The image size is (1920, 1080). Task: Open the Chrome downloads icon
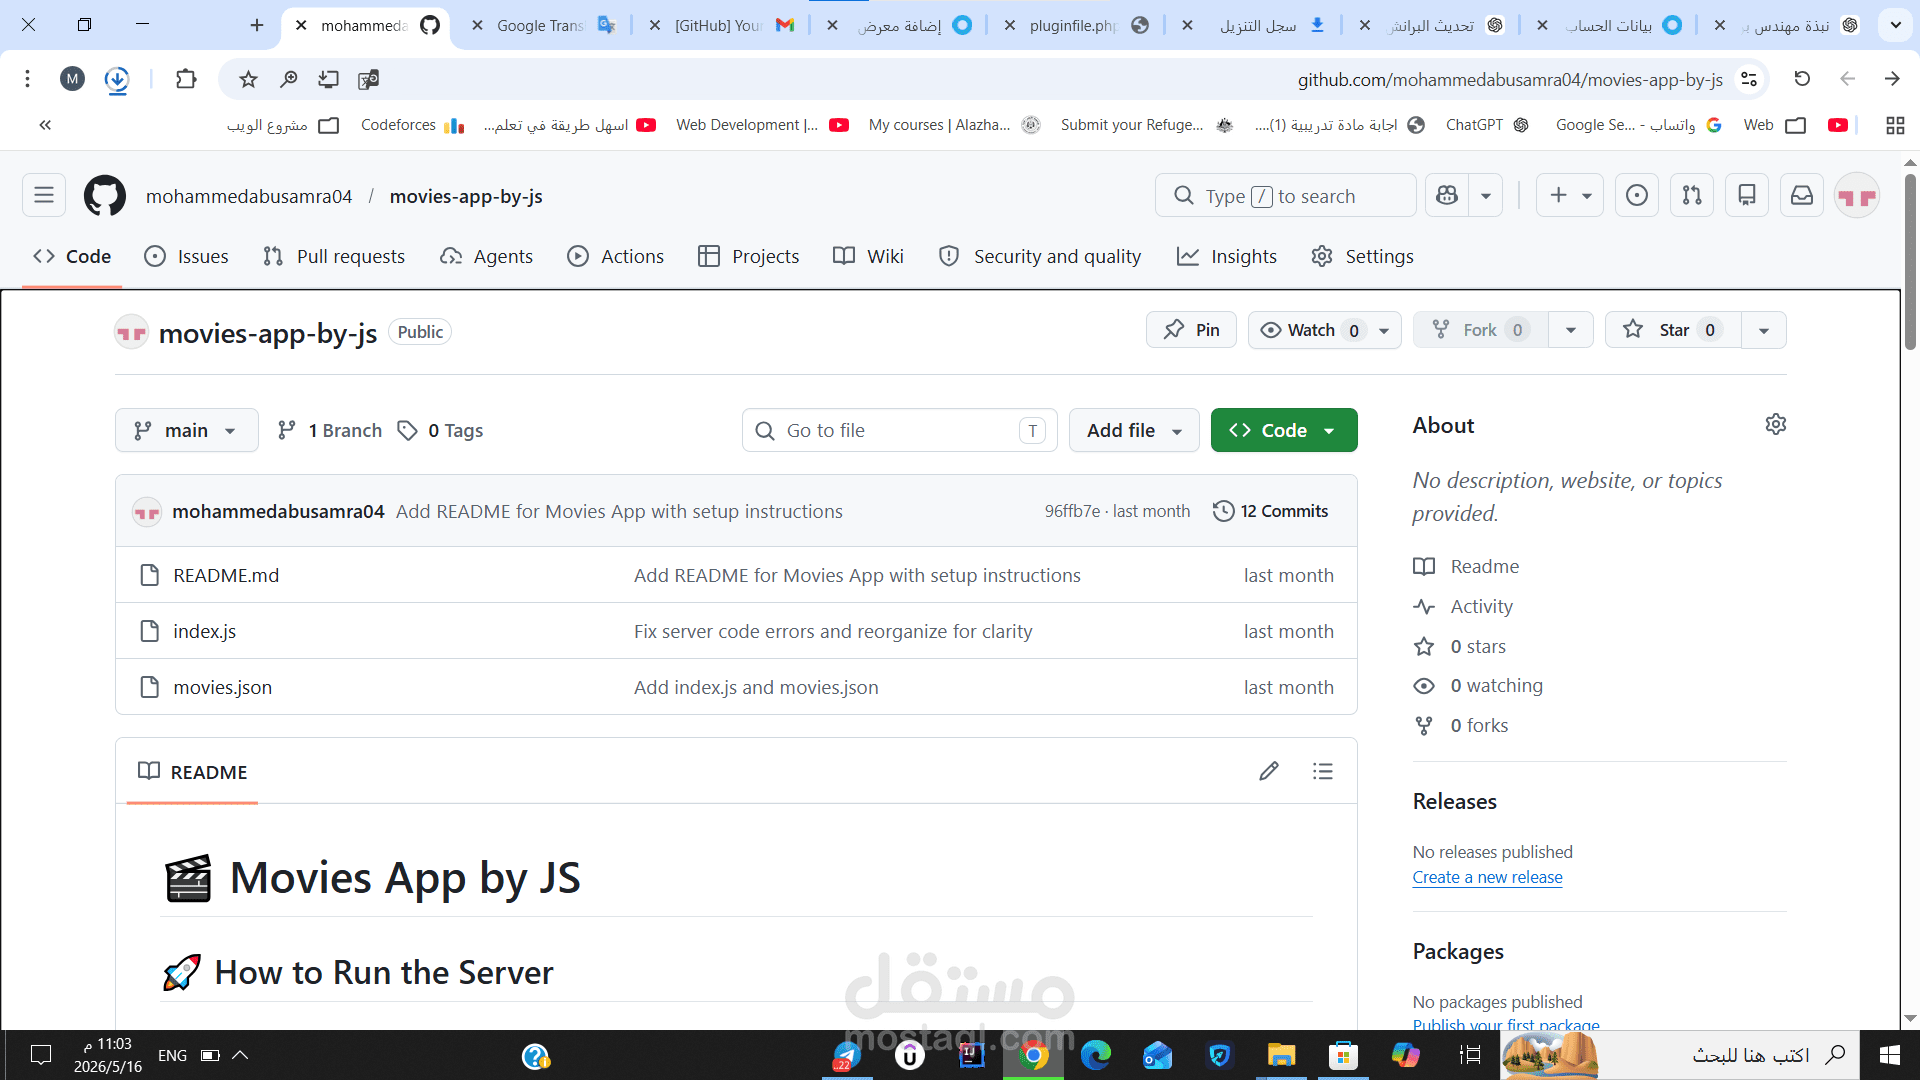tap(117, 79)
